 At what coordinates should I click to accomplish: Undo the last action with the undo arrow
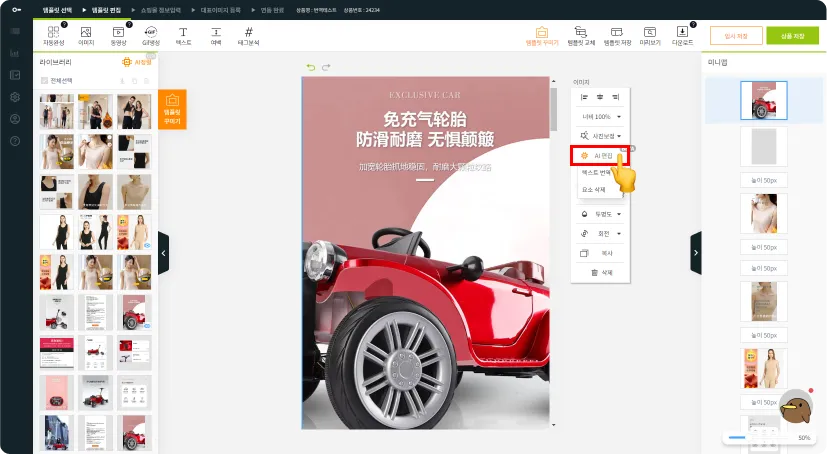[310, 68]
